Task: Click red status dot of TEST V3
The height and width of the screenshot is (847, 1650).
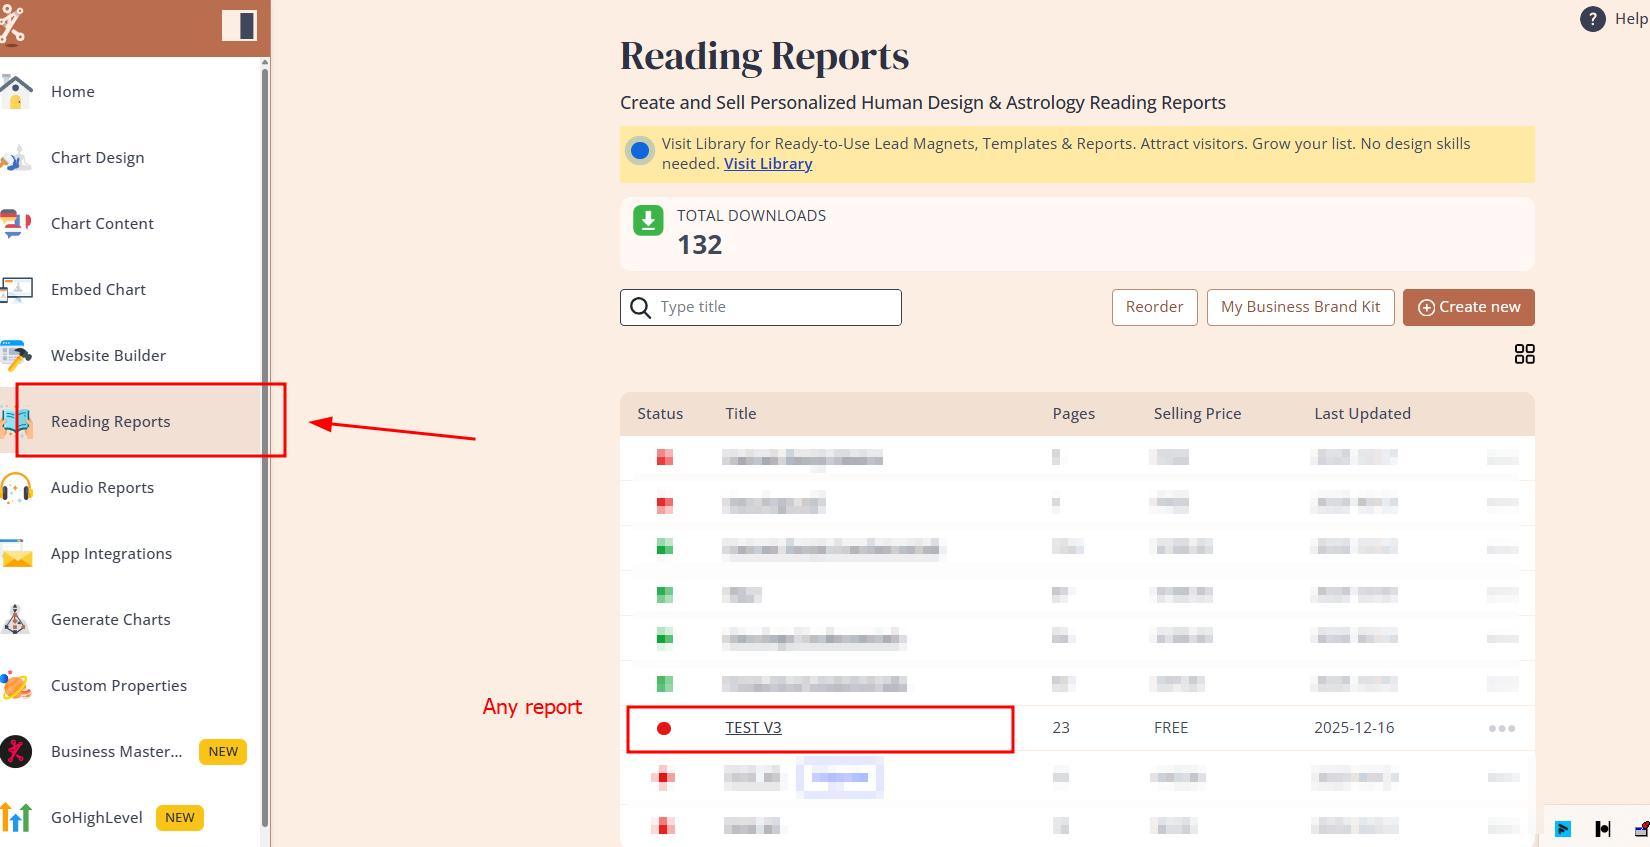Action: click(x=664, y=728)
